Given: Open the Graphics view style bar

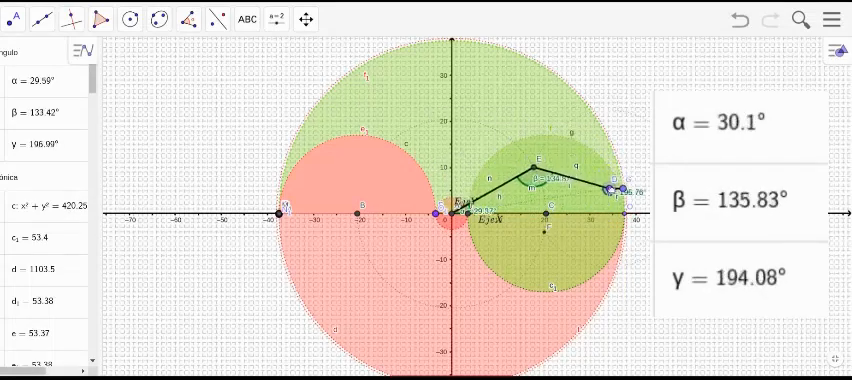Looking at the screenshot, I should [x=838, y=51].
